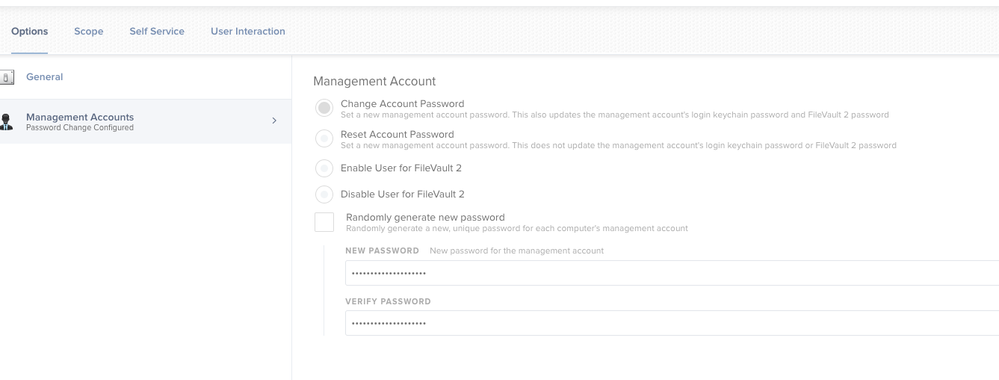
Task: Open the User Interaction tab
Action: [248, 31]
